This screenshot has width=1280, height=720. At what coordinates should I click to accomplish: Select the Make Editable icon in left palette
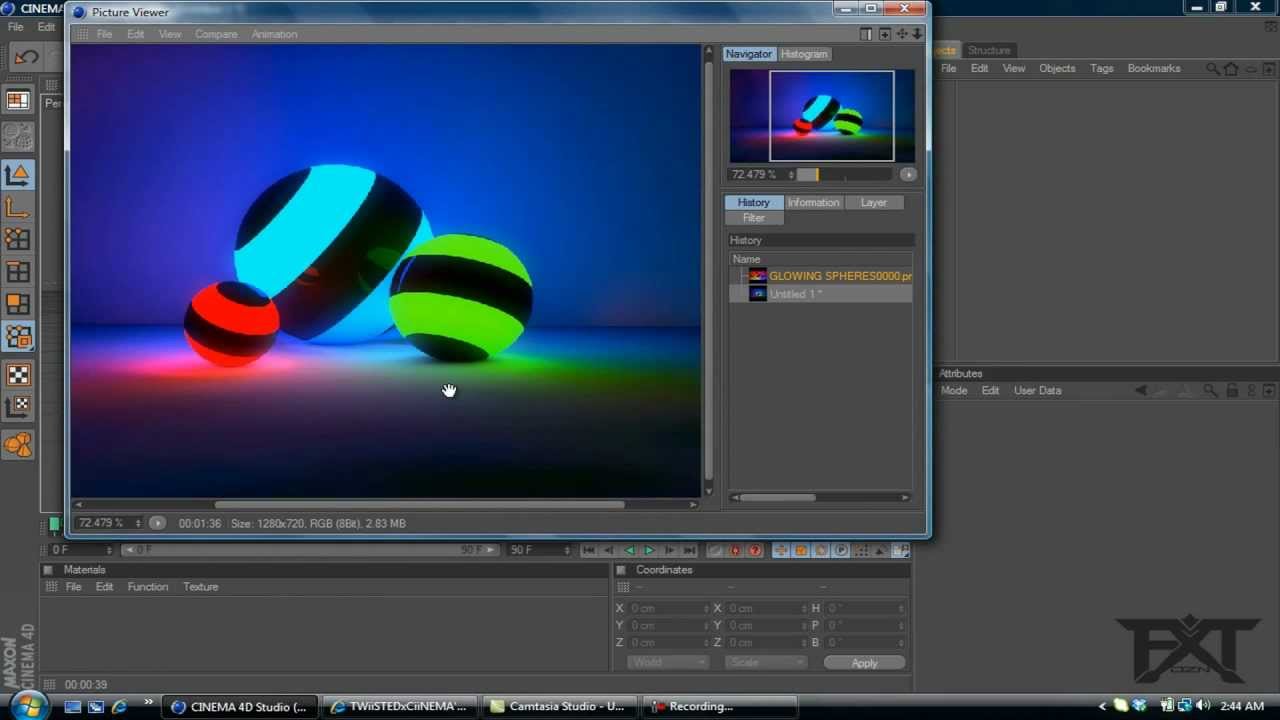tap(18, 136)
